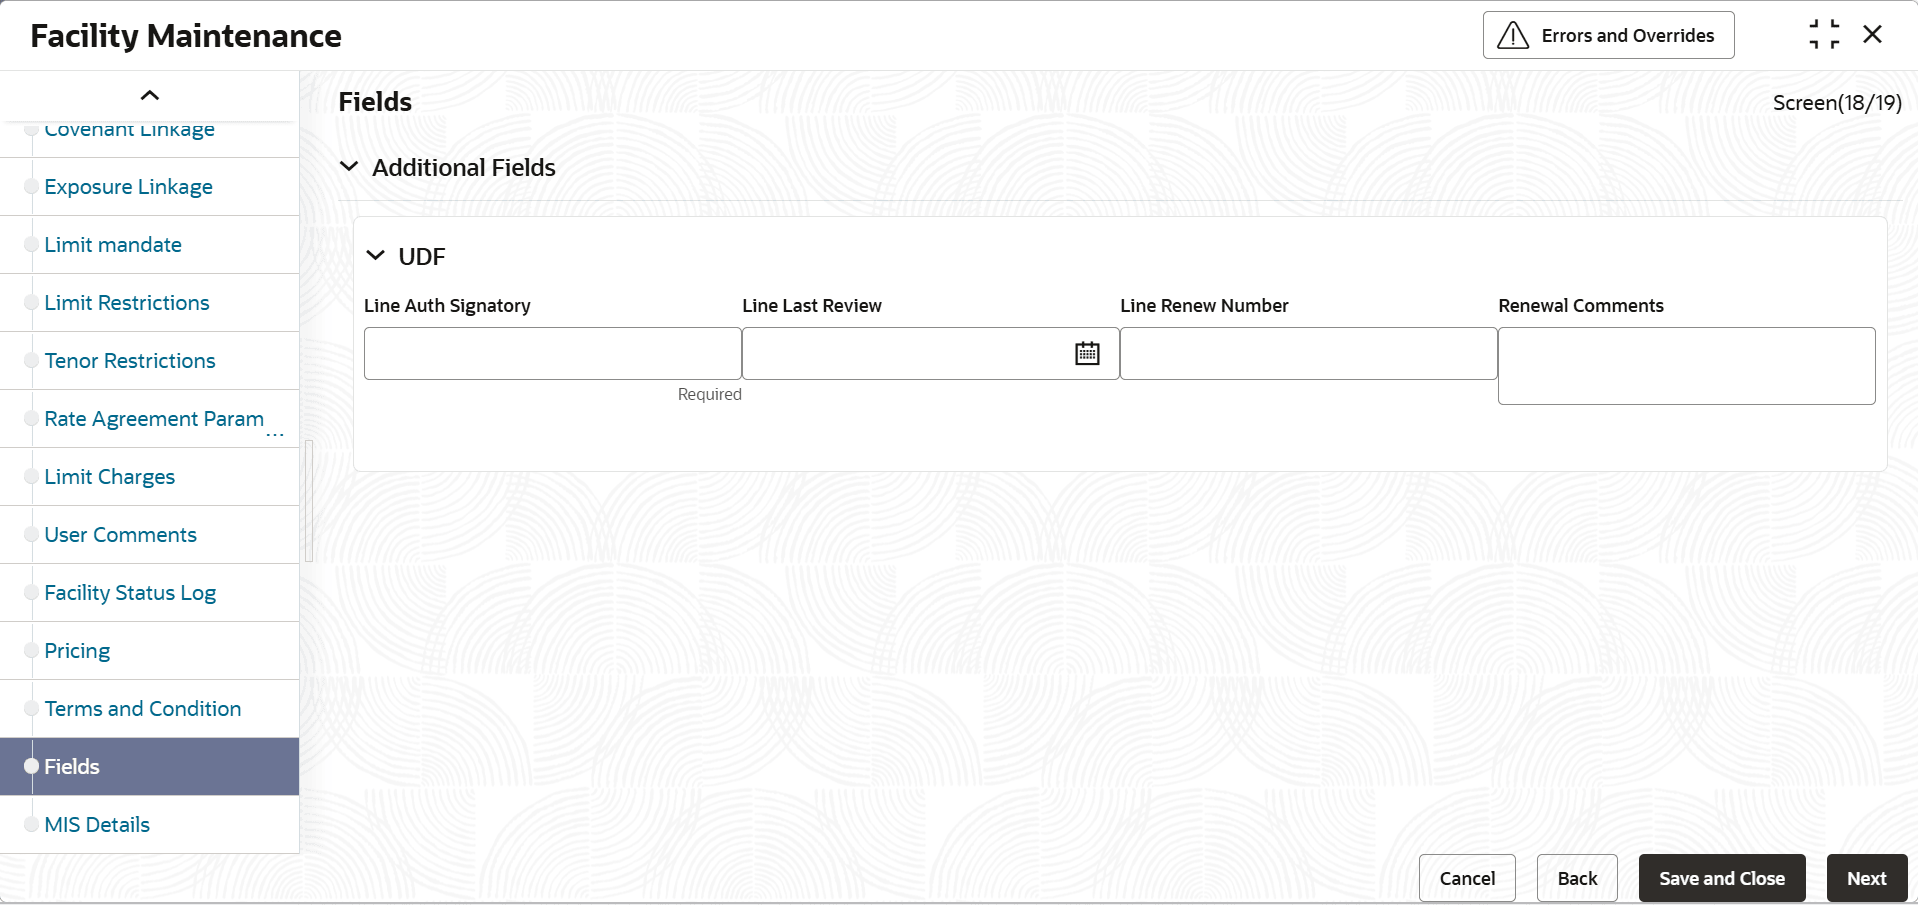The image size is (1918, 905).
Task: Open the Pricing step
Action: (77, 651)
